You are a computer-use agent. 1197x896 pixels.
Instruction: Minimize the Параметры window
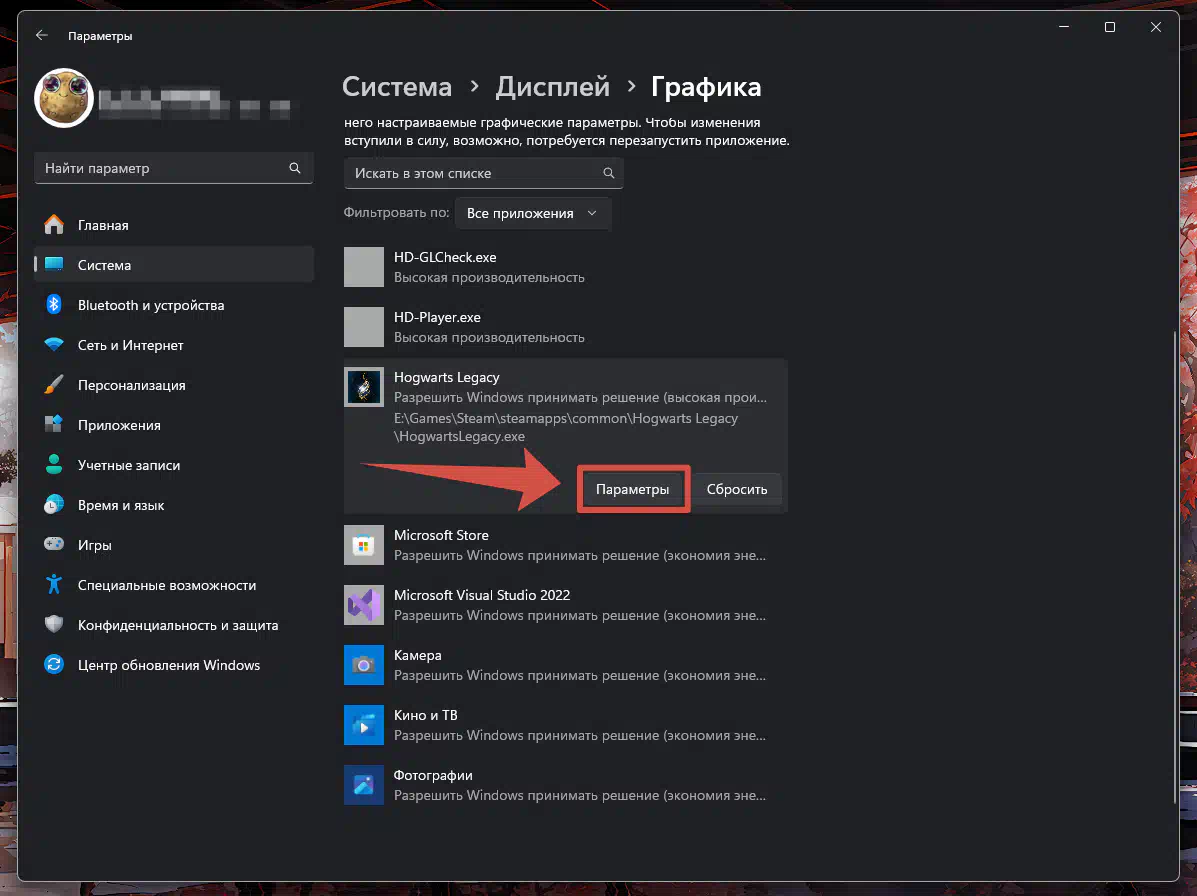coord(1063,27)
